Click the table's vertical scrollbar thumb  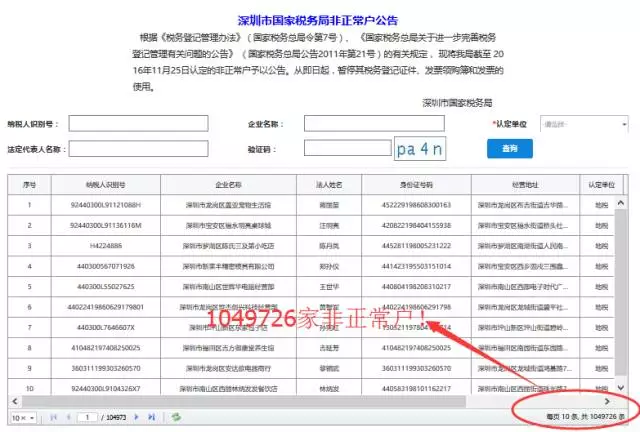[621, 292]
